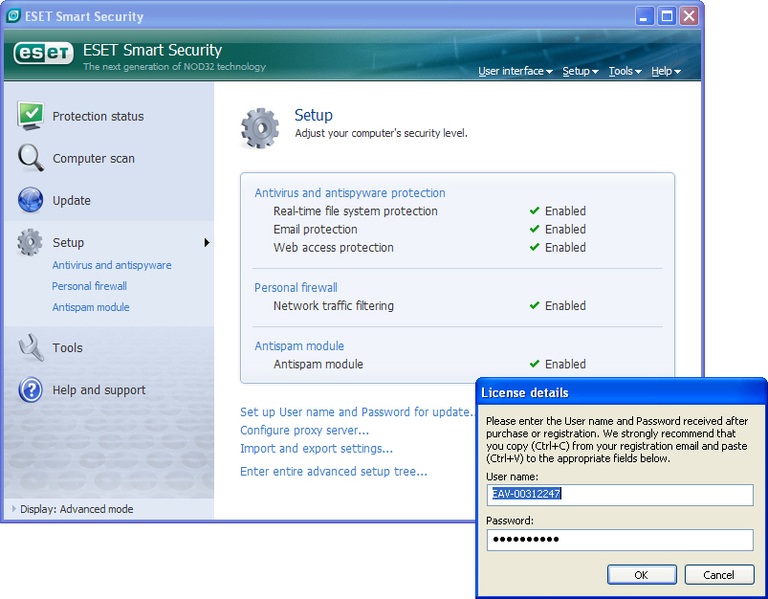This screenshot has width=768, height=599.
Task: Cancel the License details dialog
Action: 719,575
